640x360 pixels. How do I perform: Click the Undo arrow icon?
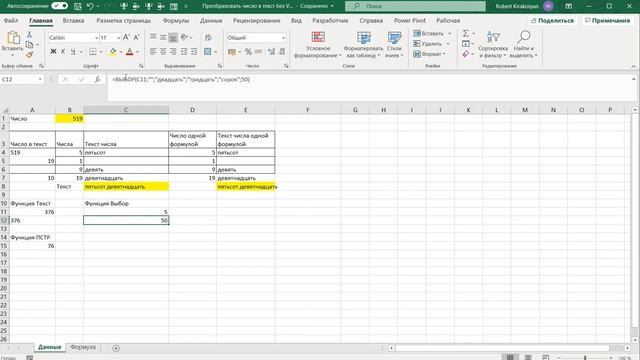click(90, 6)
